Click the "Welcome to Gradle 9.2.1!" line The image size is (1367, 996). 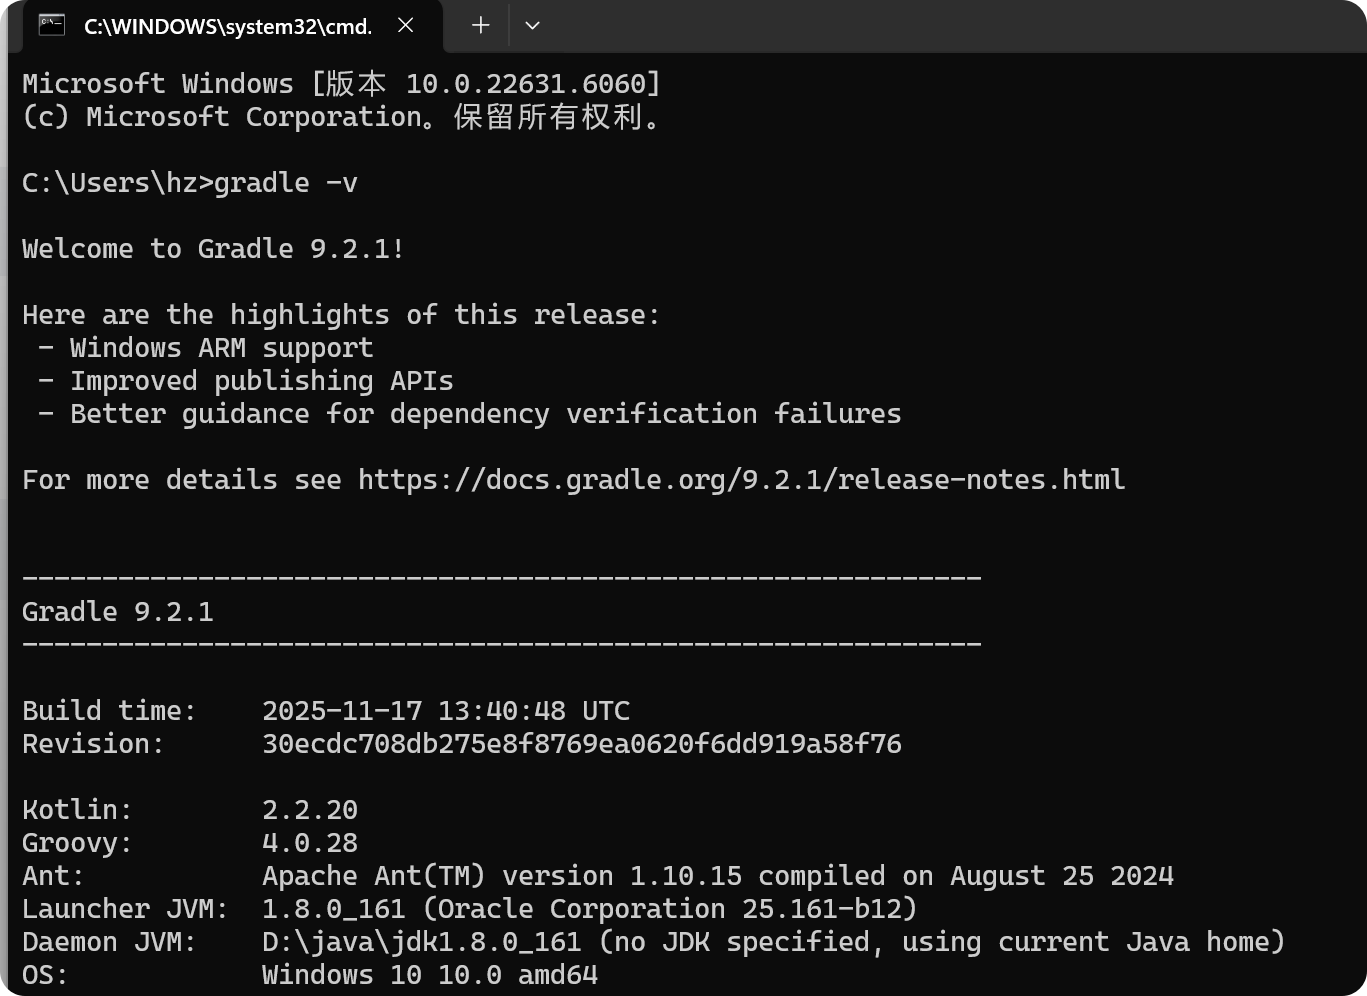click(x=213, y=249)
